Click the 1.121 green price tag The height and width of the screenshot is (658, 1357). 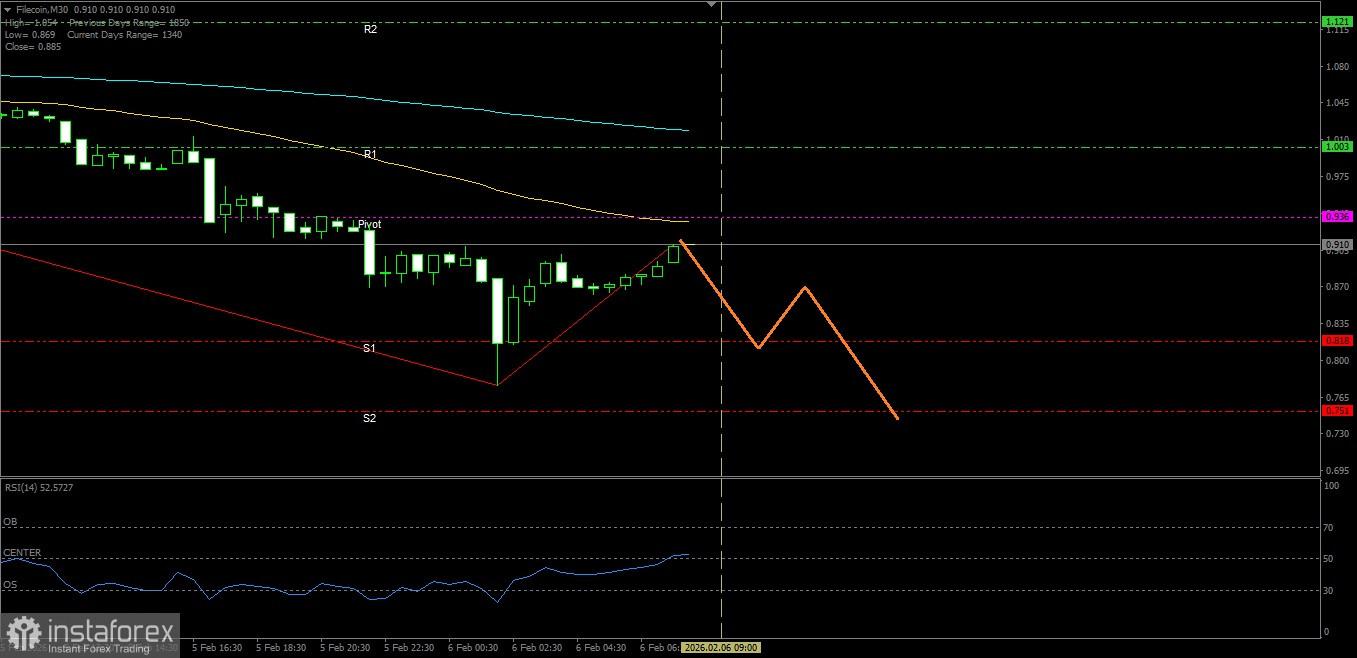click(1337, 22)
